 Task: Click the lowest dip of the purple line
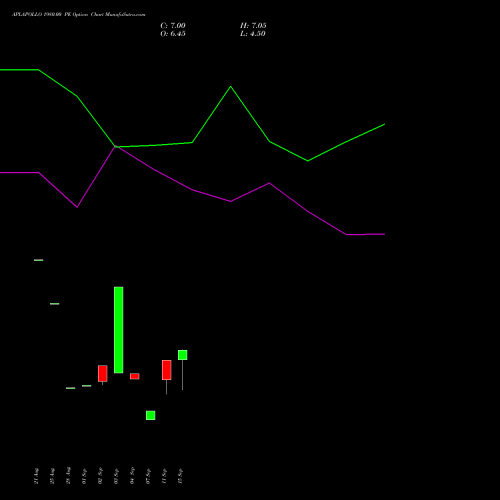click(347, 235)
